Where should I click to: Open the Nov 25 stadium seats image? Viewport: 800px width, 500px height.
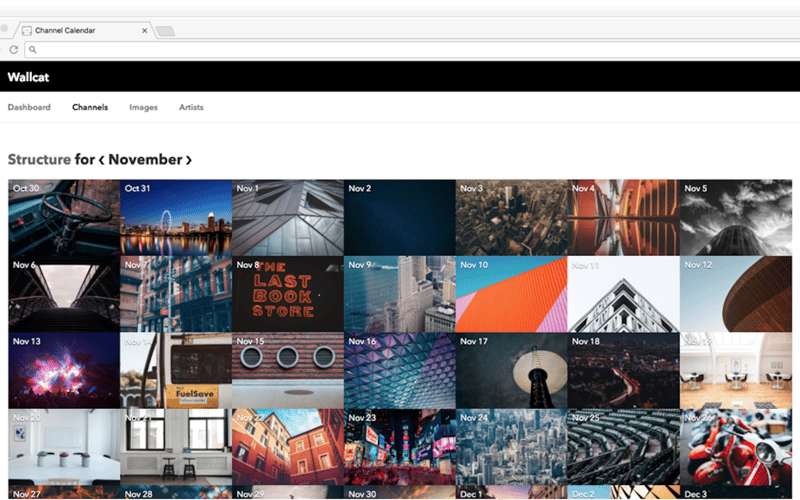tap(623, 446)
